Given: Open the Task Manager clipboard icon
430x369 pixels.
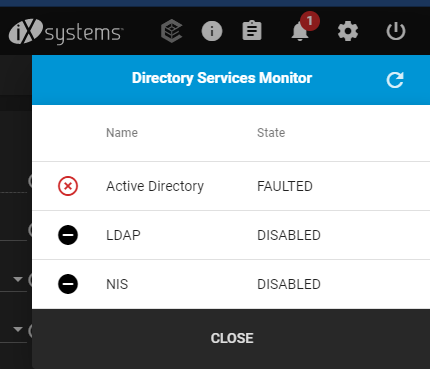Looking at the screenshot, I should [x=252, y=31].
